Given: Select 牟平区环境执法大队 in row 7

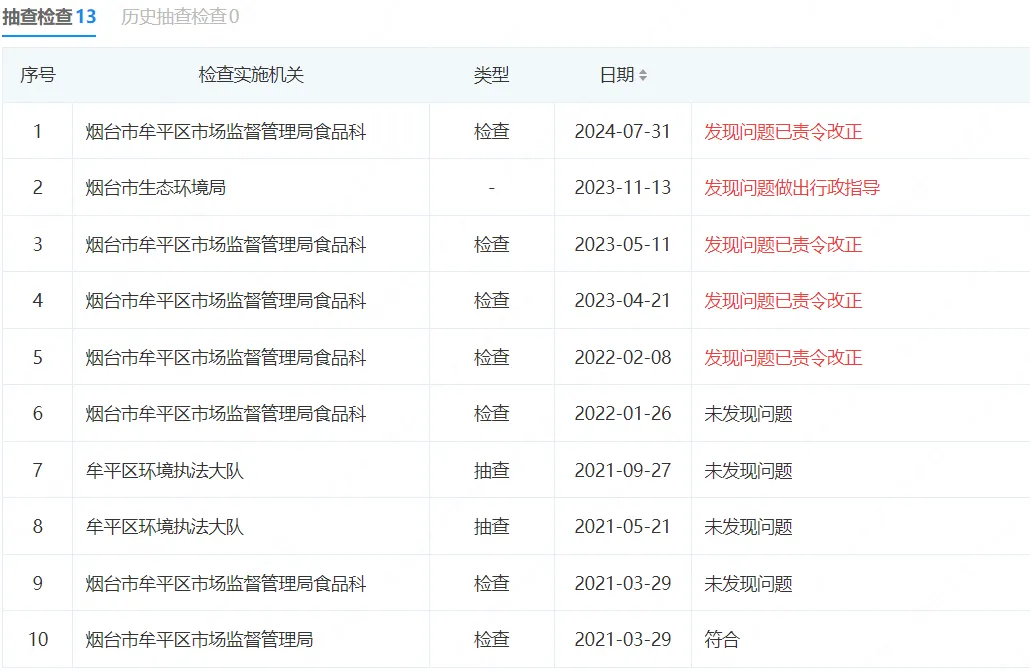Looking at the screenshot, I should (165, 470).
